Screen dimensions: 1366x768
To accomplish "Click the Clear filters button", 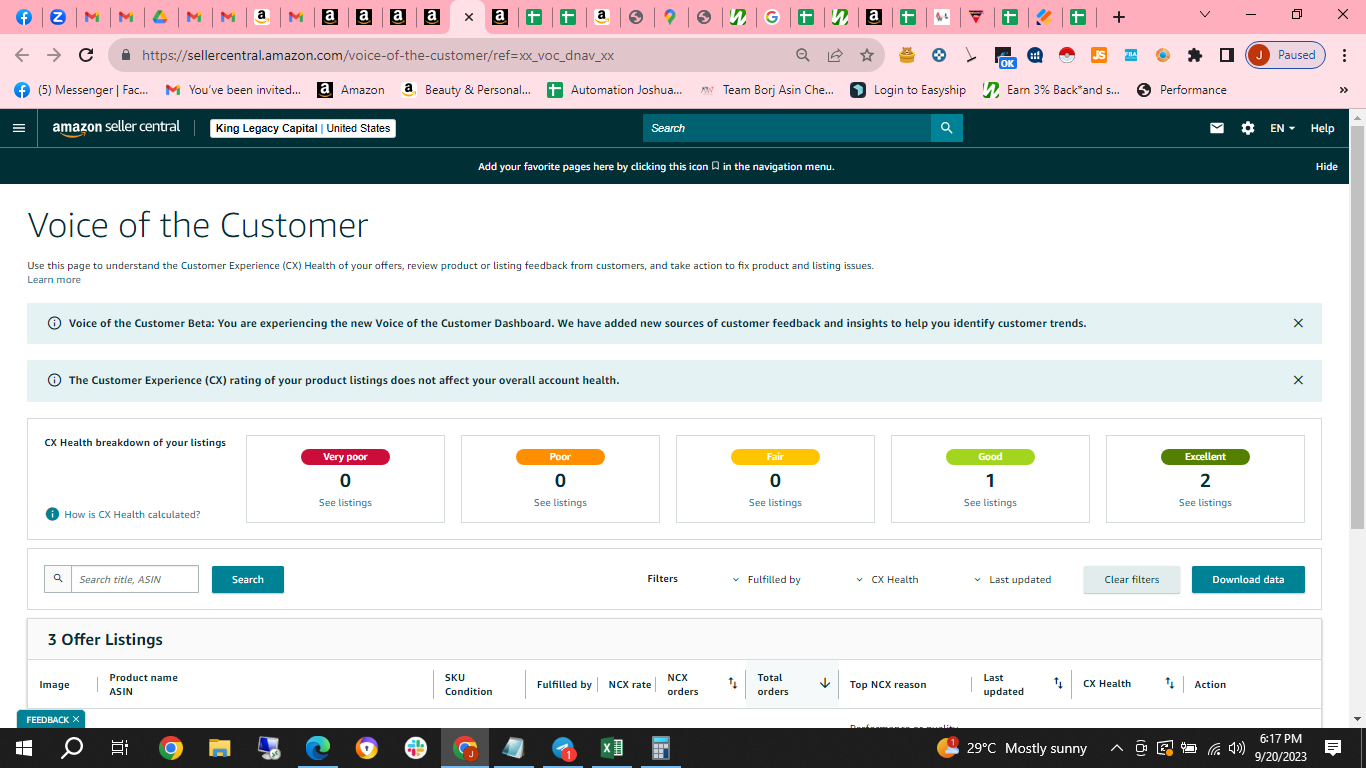I will point(1132,579).
